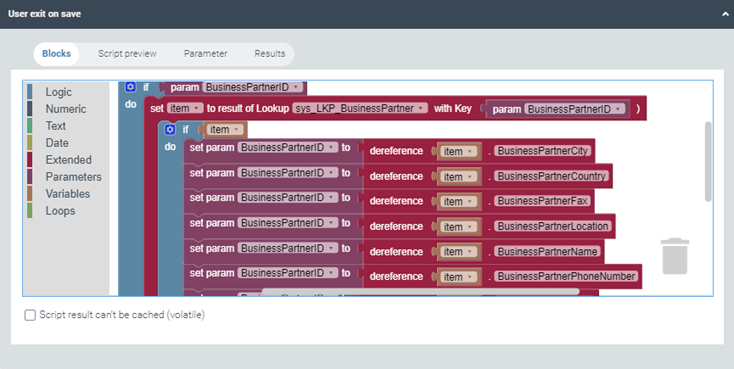734x369 pixels.
Task: Open item dropdown in BusinessPartnerFax row
Action: click(458, 201)
